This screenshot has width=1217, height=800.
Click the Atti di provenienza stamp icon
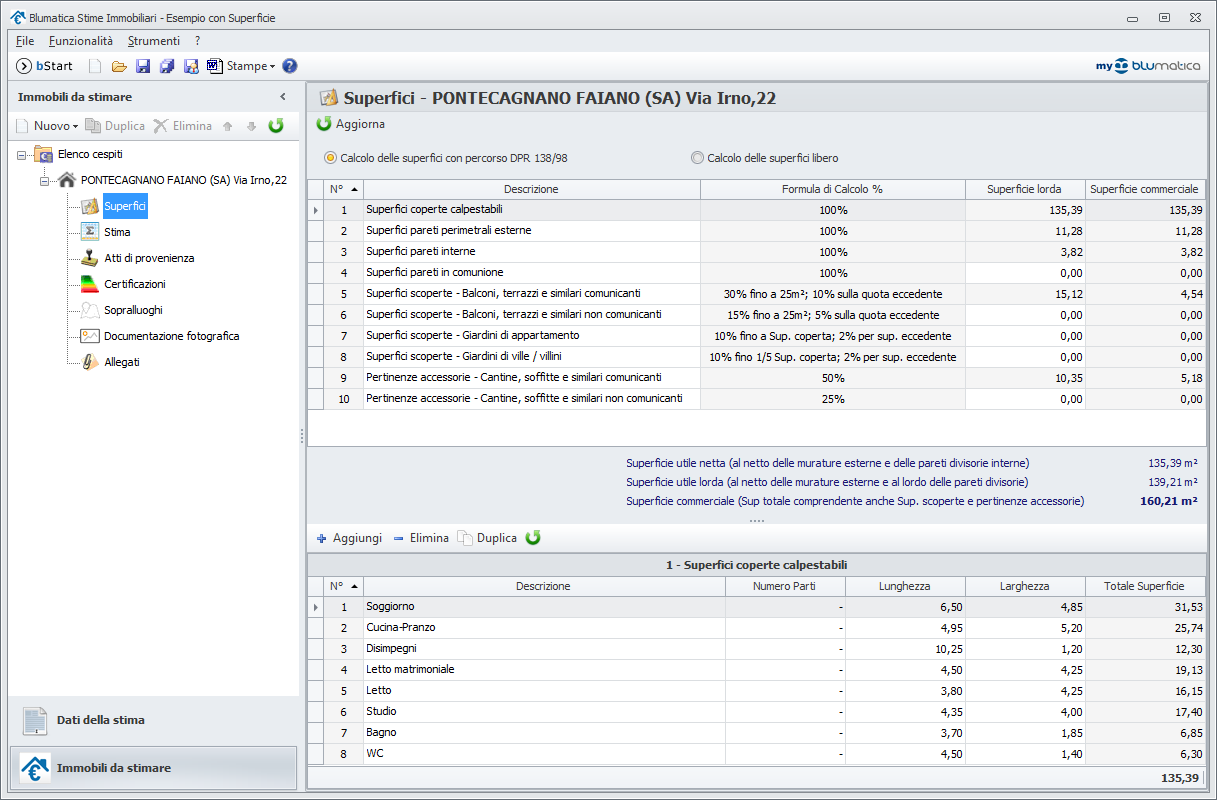(90, 258)
